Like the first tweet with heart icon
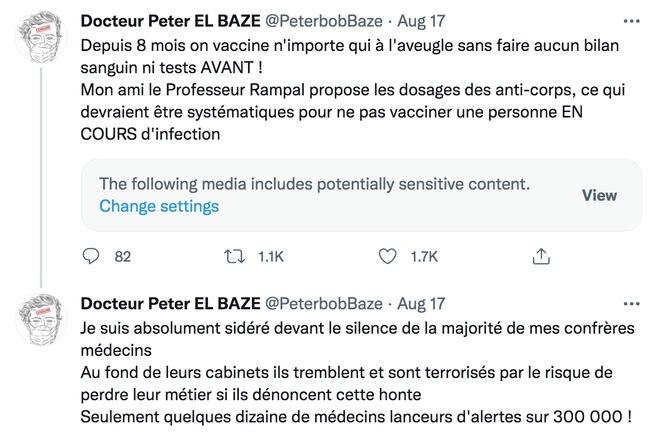The height and width of the screenshot is (439, 660). point(387,256)
